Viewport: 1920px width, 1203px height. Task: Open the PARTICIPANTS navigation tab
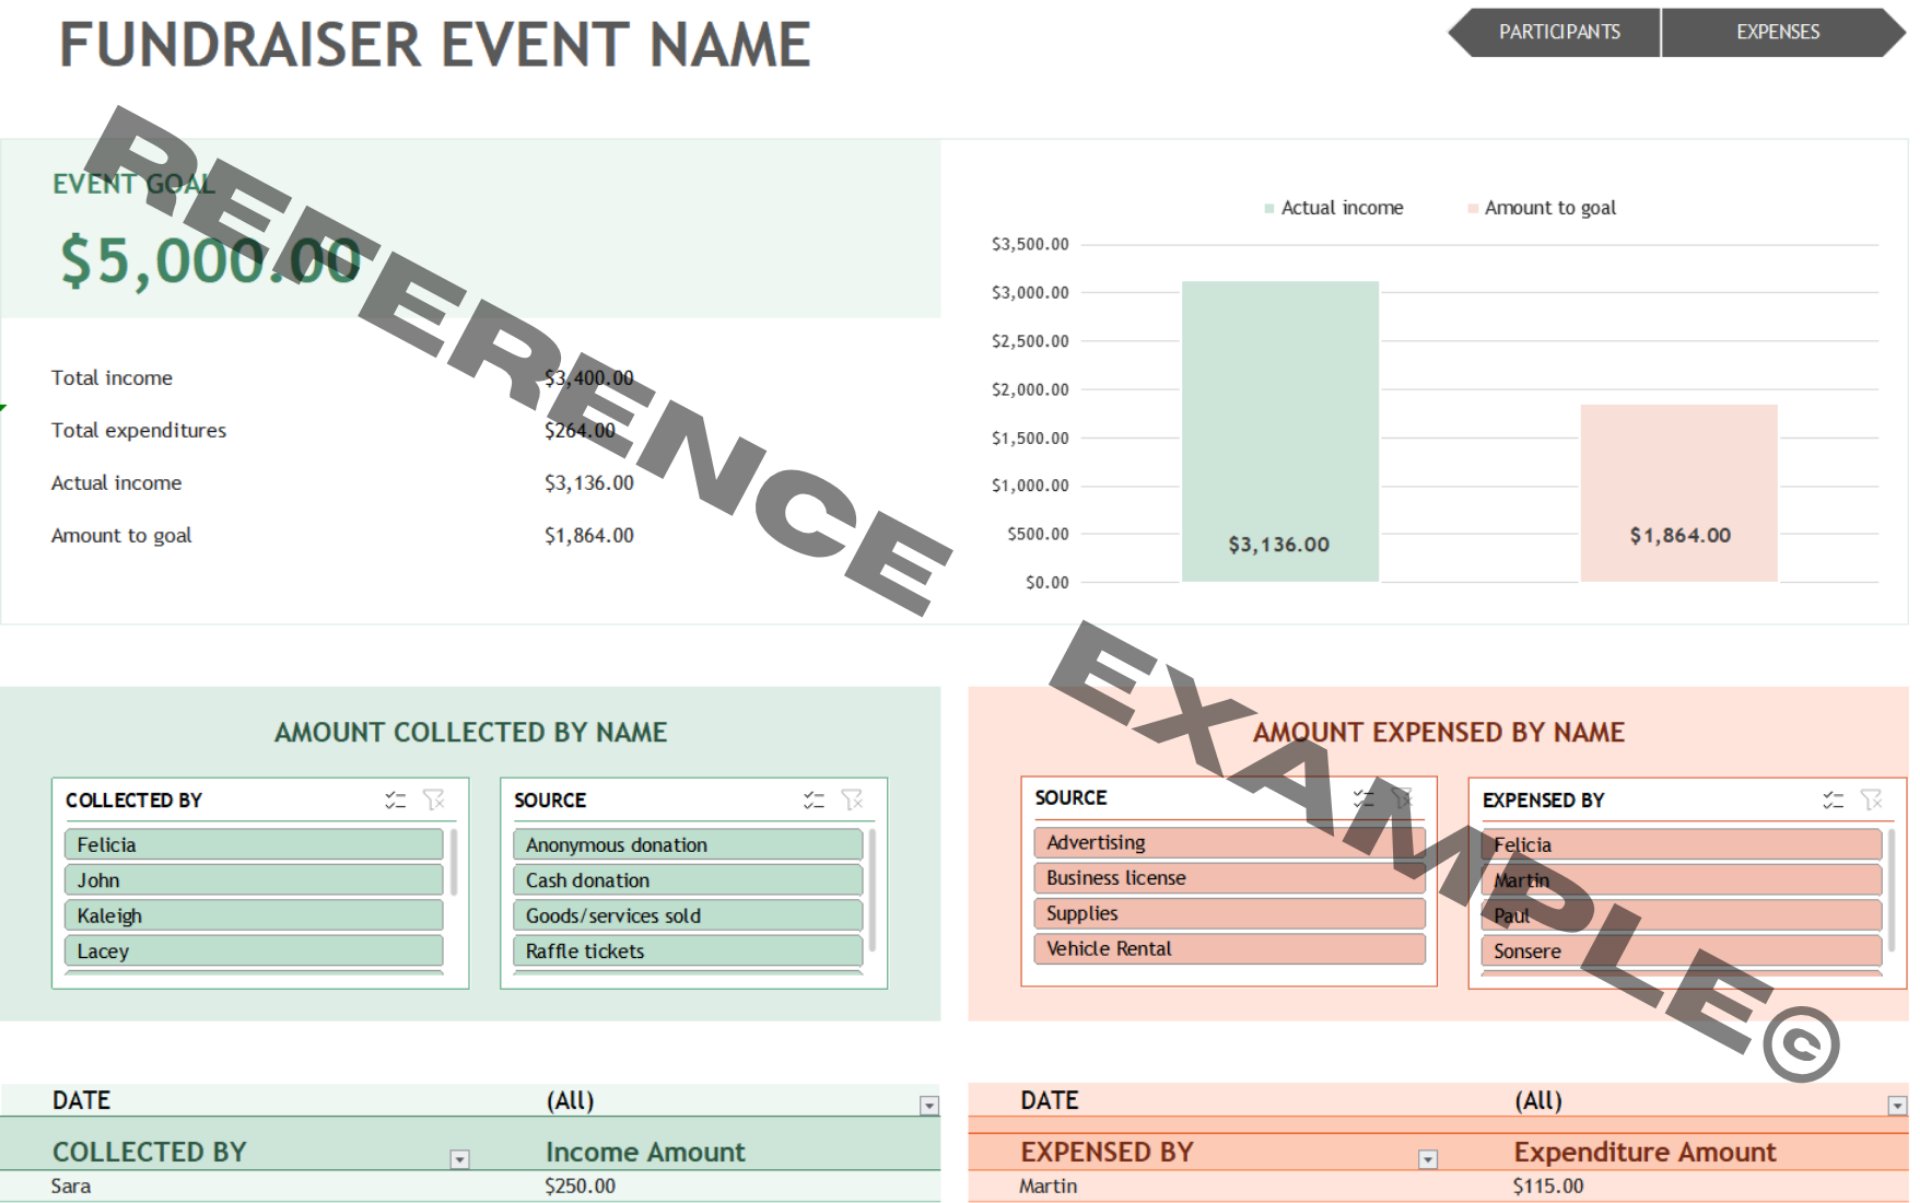point(1557,32)
